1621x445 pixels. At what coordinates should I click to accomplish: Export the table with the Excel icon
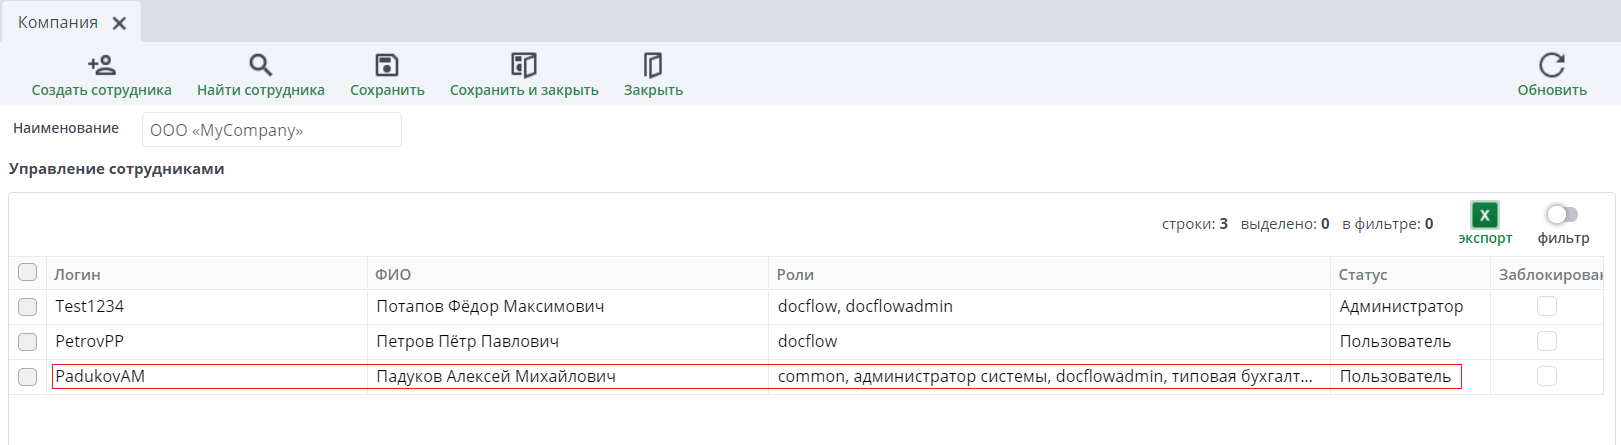point(1485,215)
